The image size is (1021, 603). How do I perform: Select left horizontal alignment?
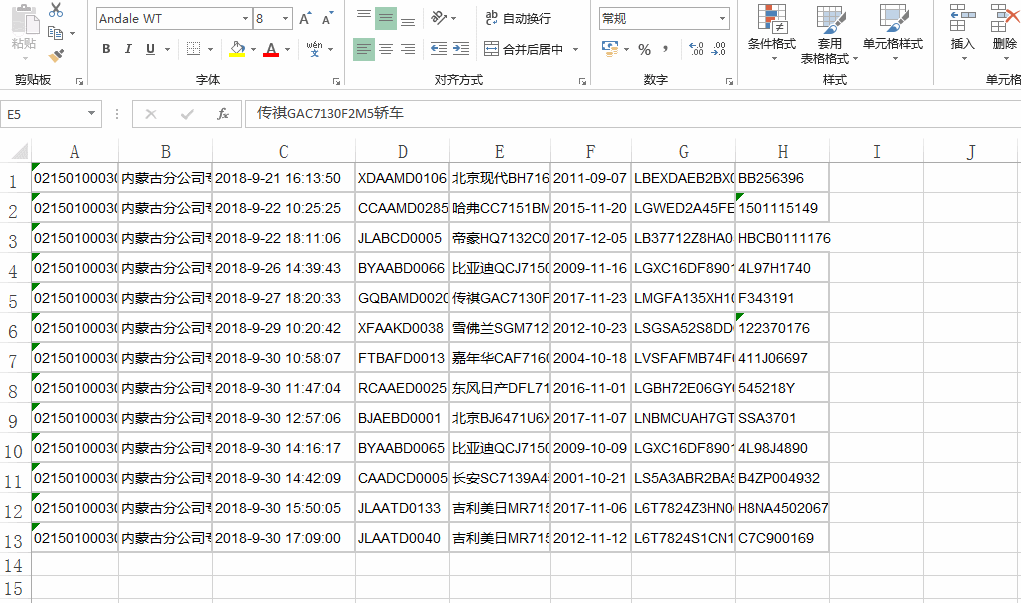point(364,49)
